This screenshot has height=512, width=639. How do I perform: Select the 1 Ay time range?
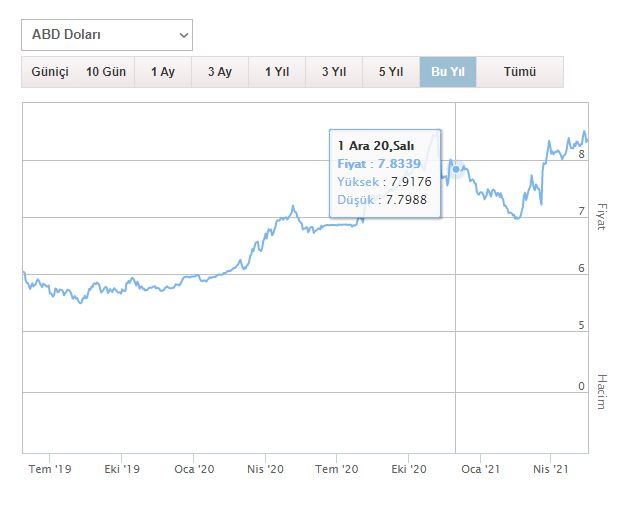162,72
